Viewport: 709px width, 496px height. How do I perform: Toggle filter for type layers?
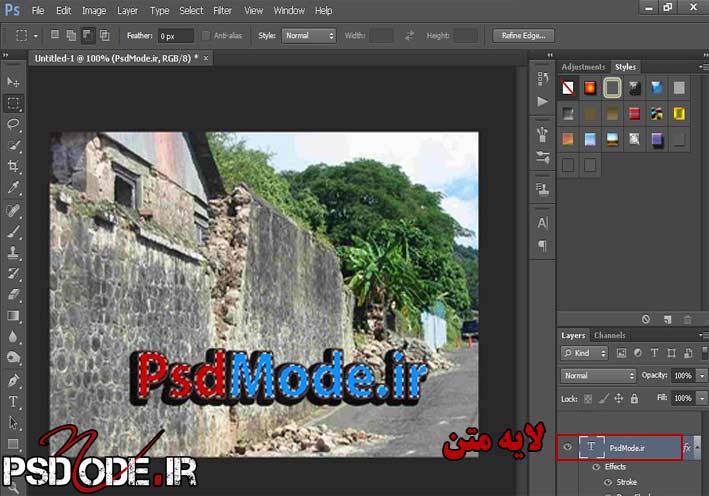click(x=654, y=353)
